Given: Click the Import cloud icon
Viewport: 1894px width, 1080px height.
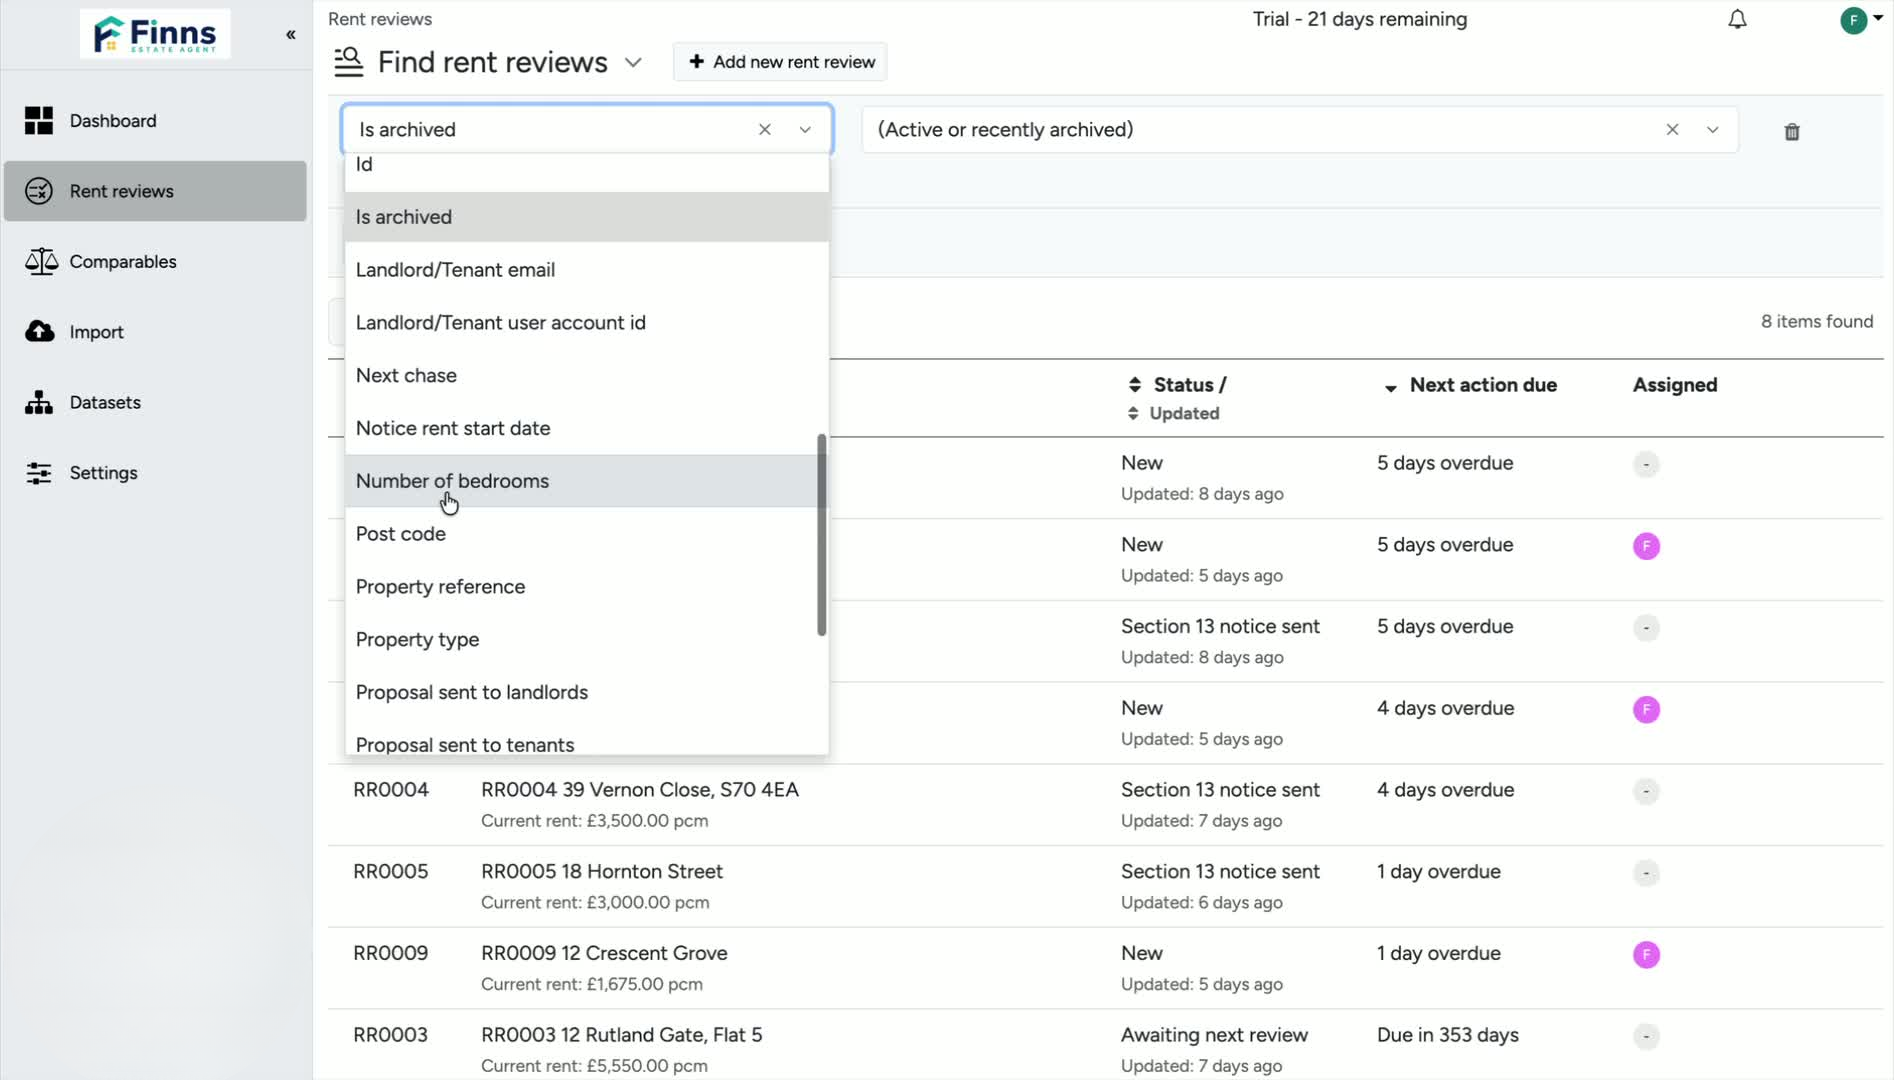Looking at the screenshot, I should tap(39, 331).
